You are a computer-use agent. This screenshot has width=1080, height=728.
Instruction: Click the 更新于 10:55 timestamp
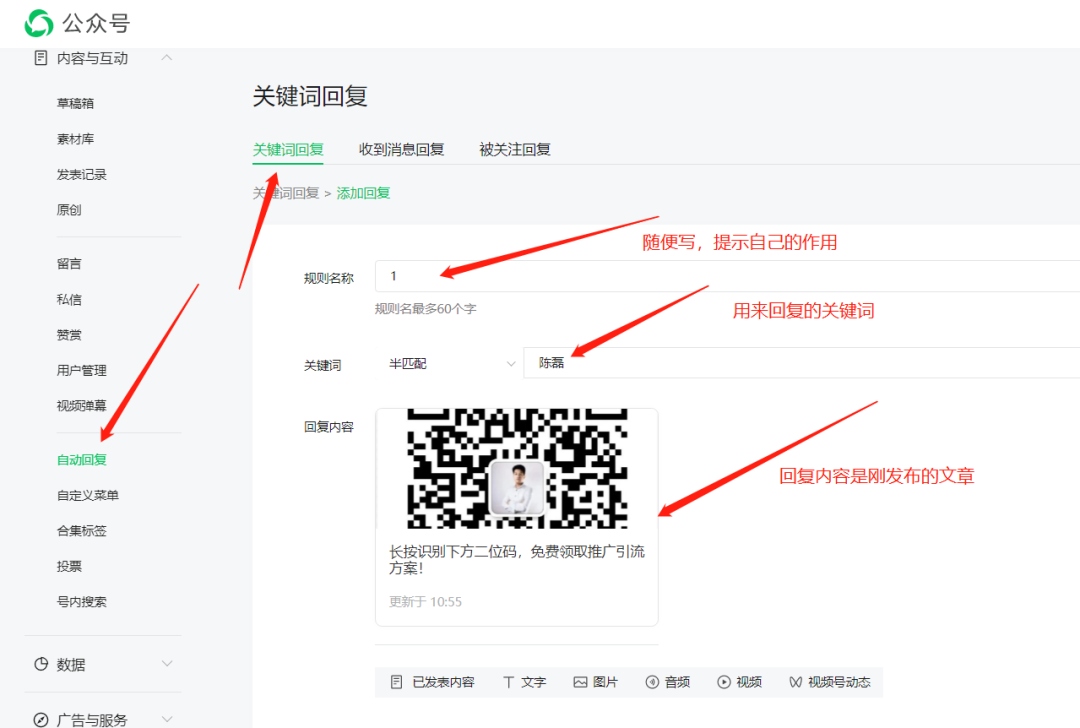[x=425, y=602]
